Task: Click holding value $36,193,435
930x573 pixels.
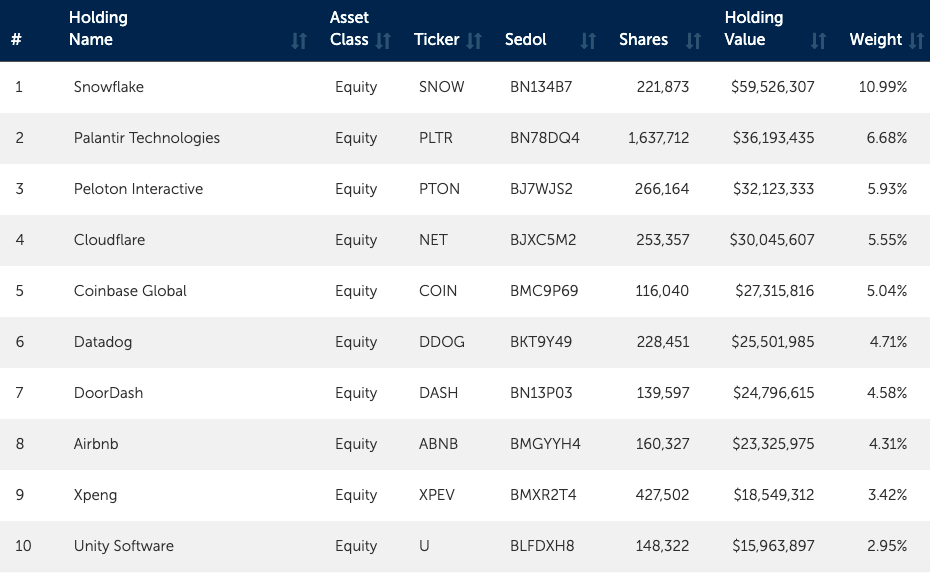Action: pyautogui.click(x=773, y=138)
